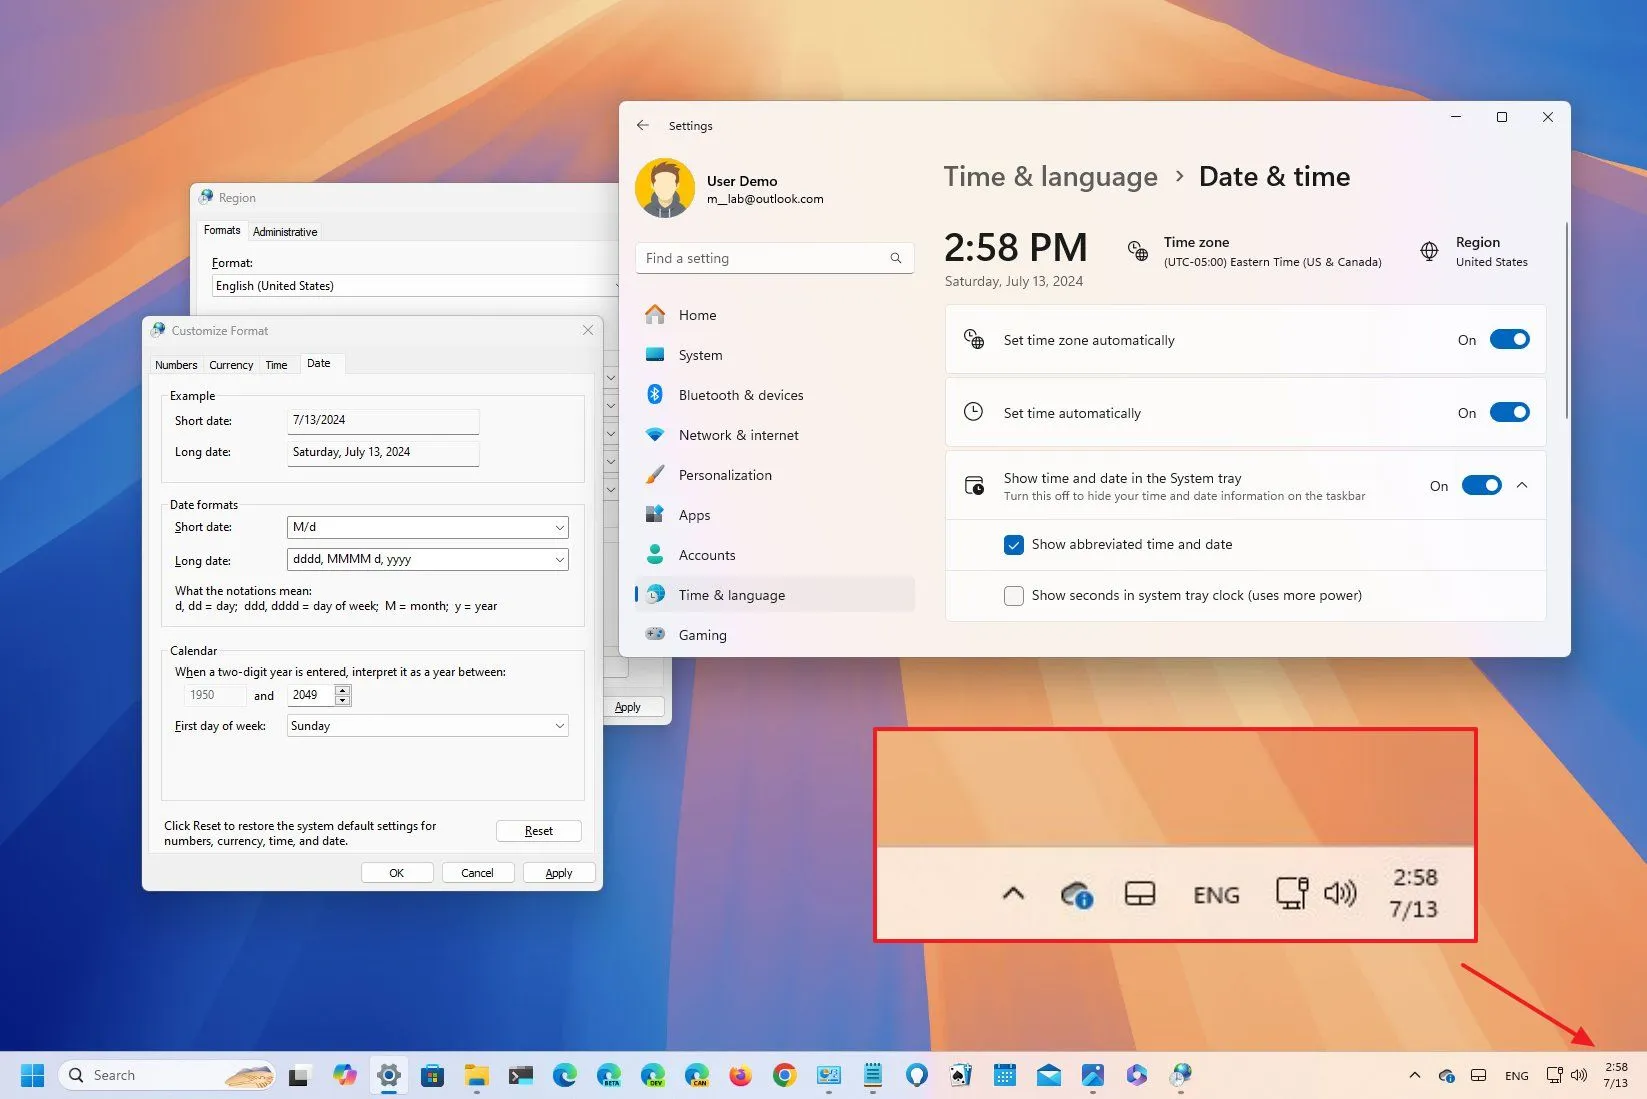Open Personalization settings from sidebar
This screenshot has width=1647, height=1099.
pyautogui.click(x=725, y=474)
